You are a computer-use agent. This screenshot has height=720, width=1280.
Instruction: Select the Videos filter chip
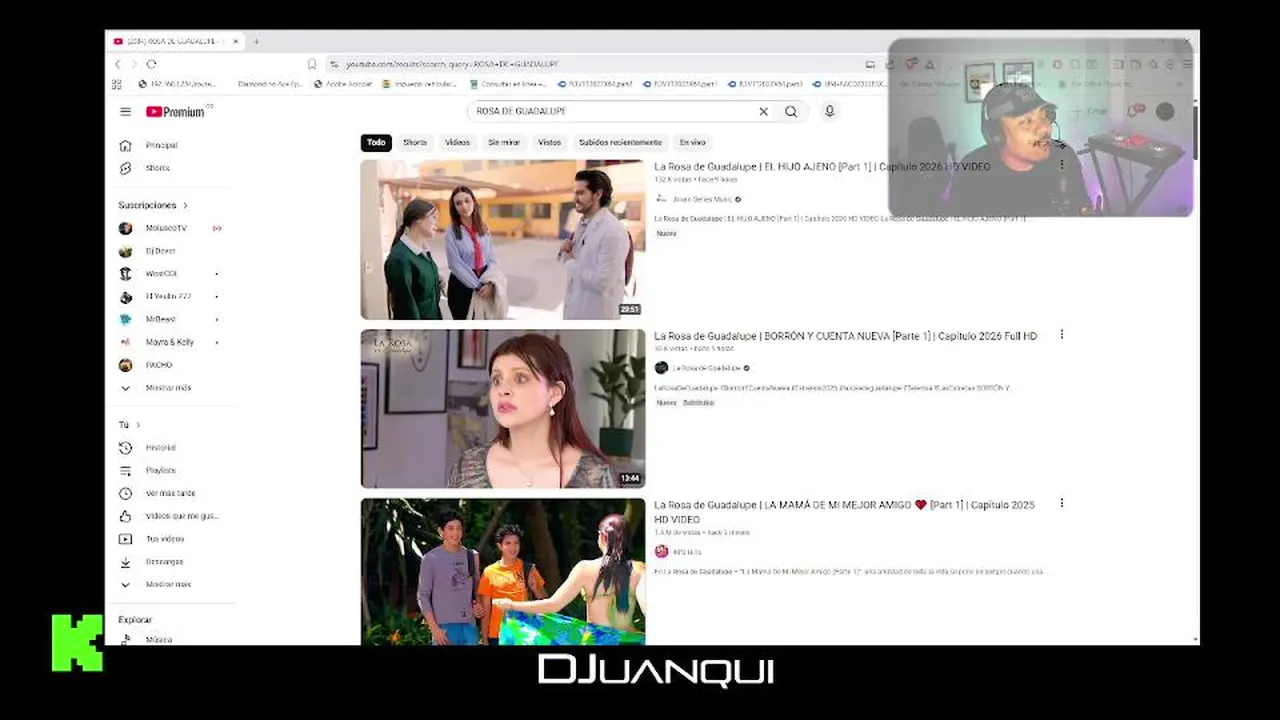458,142
